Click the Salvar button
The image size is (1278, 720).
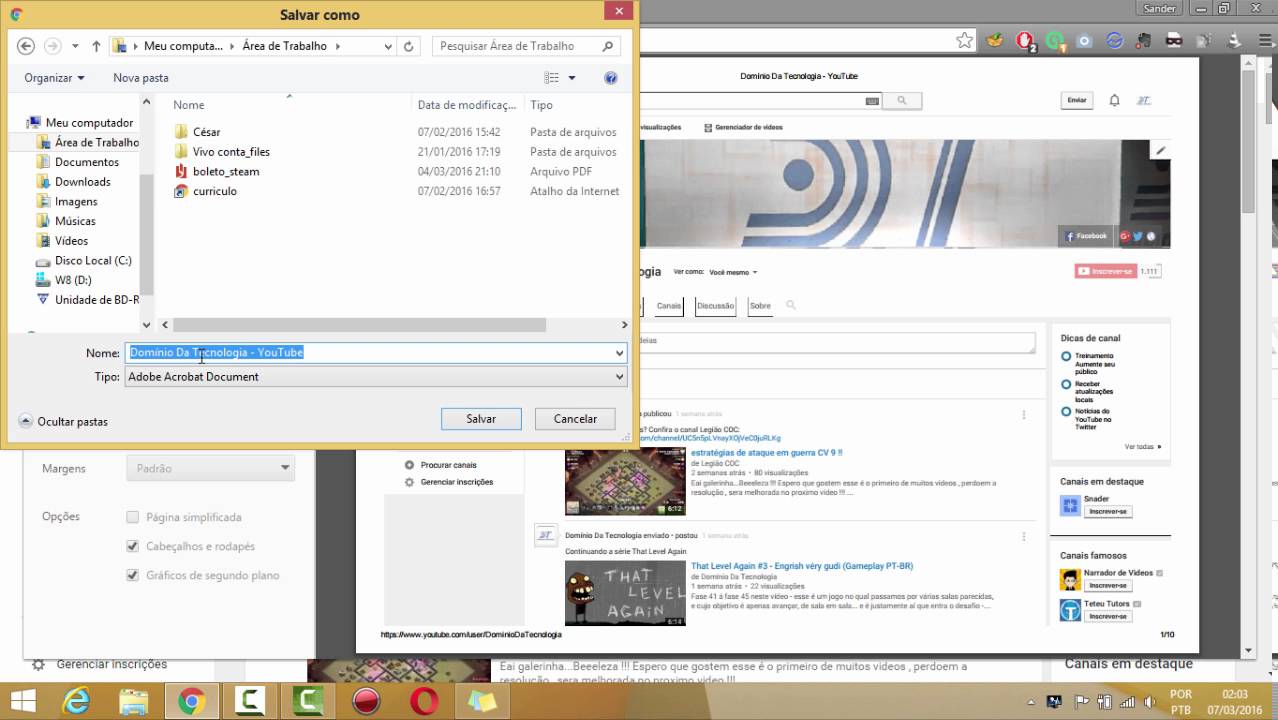481,419
